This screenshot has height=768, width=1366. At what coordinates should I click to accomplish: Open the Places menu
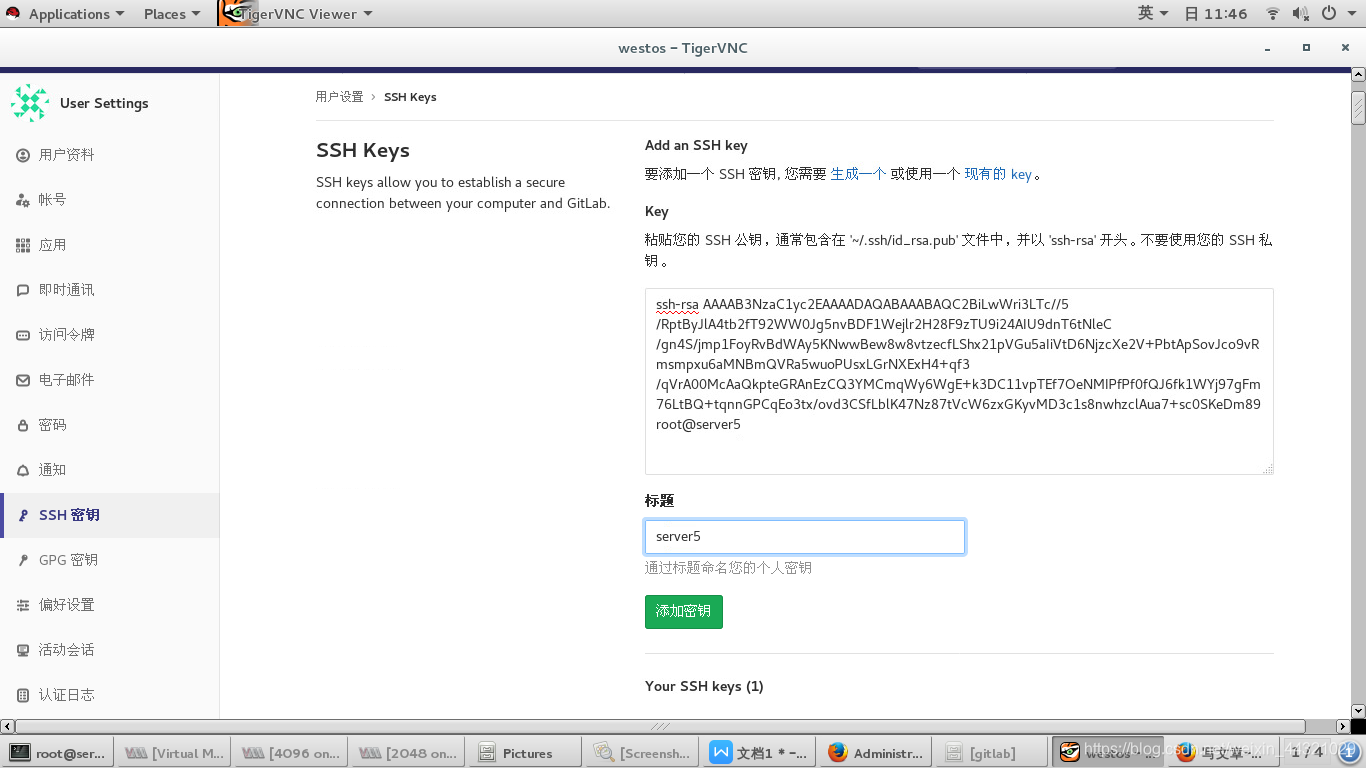(171, 14)
